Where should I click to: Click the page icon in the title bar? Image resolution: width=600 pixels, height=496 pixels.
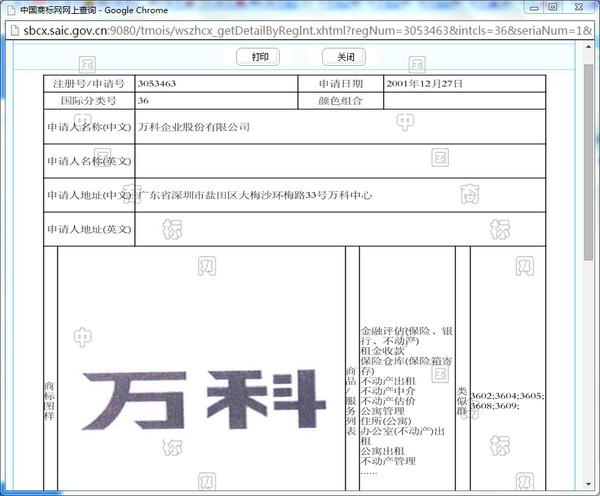click(10, 9)
